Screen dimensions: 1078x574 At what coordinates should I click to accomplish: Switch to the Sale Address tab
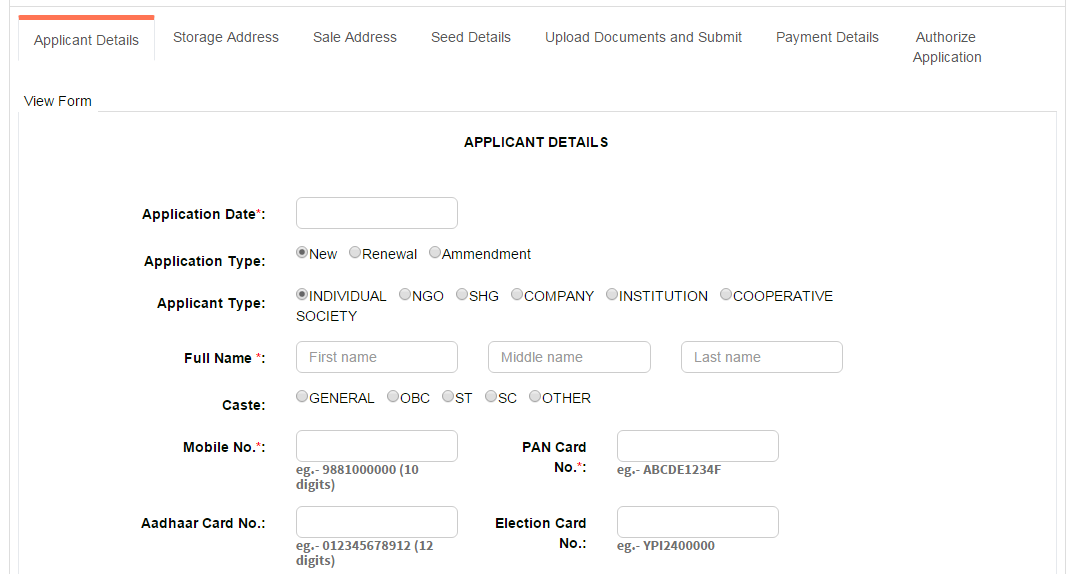point(355,37)
